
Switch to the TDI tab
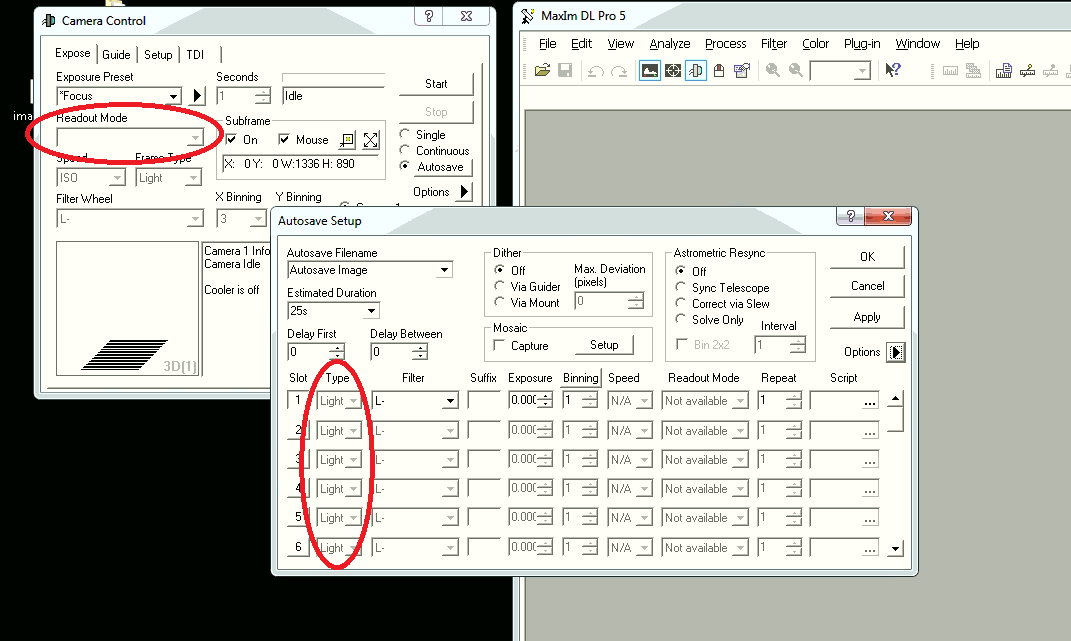pos(195,55)
